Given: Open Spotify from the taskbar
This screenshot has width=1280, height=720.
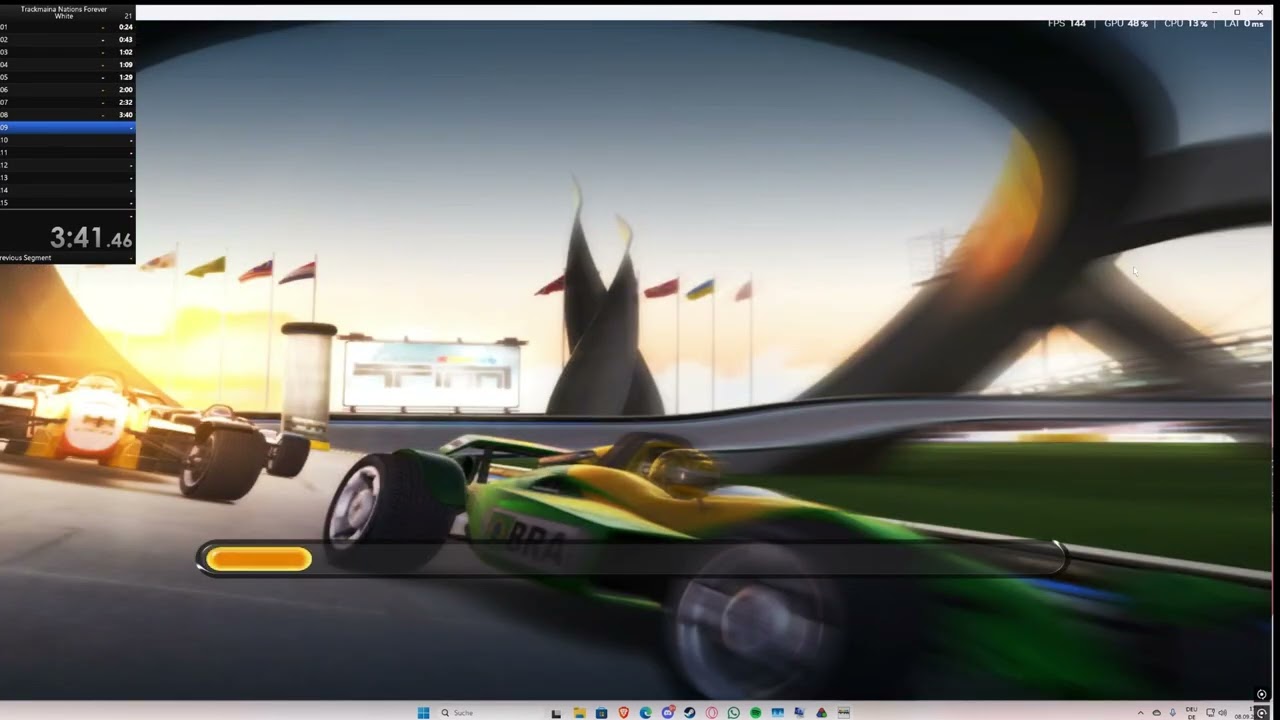Looking at the screenshot, I should point(756,713).
